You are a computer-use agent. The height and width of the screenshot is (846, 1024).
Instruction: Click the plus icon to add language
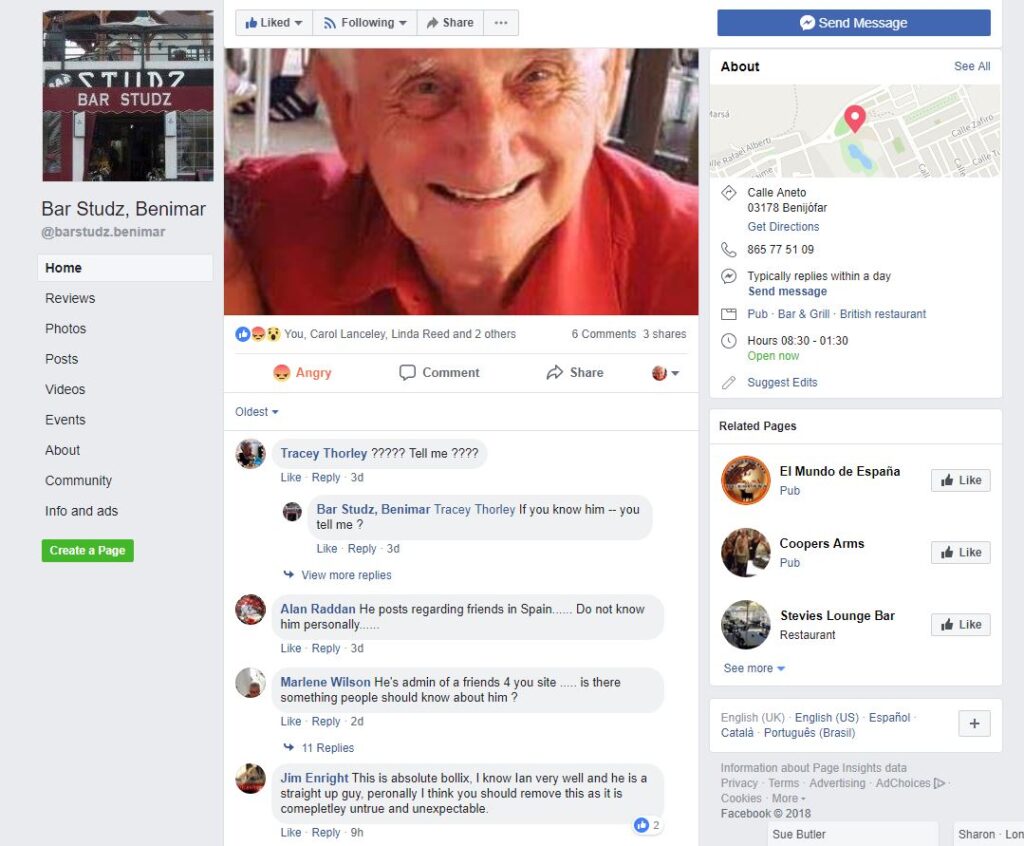coord(974,724)
